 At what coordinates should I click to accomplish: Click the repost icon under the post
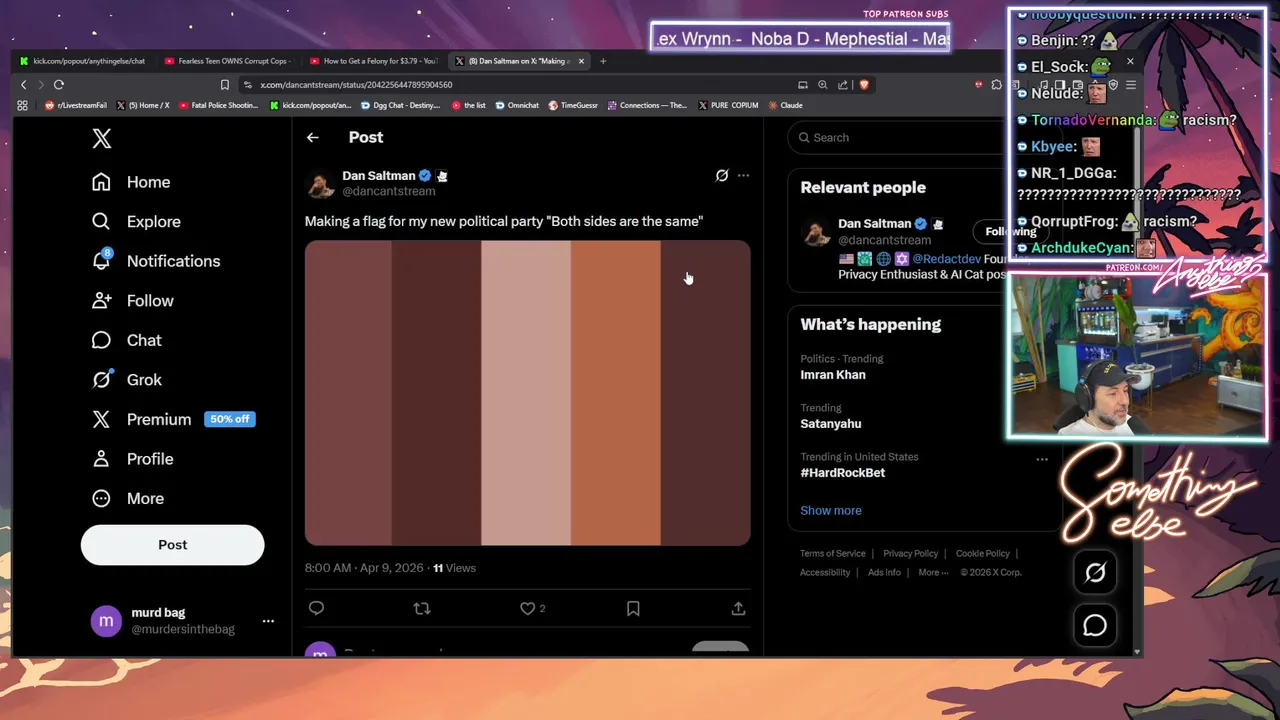click(x=422, y=608)
